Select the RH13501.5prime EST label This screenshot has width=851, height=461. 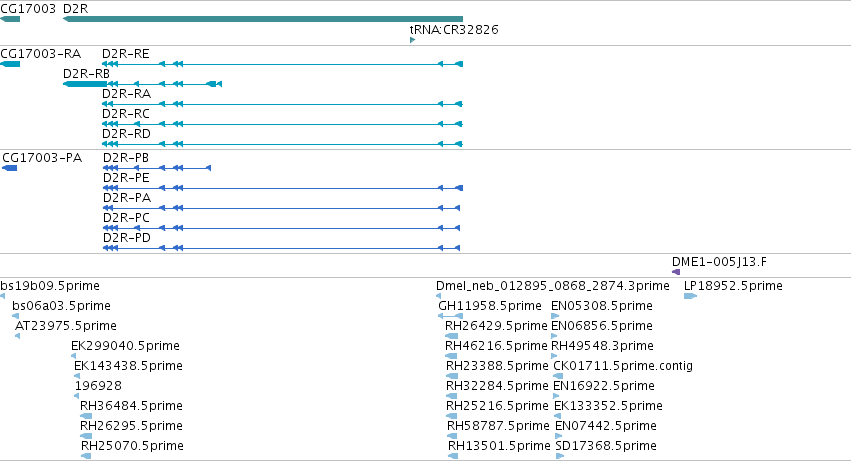coord(499,447)
